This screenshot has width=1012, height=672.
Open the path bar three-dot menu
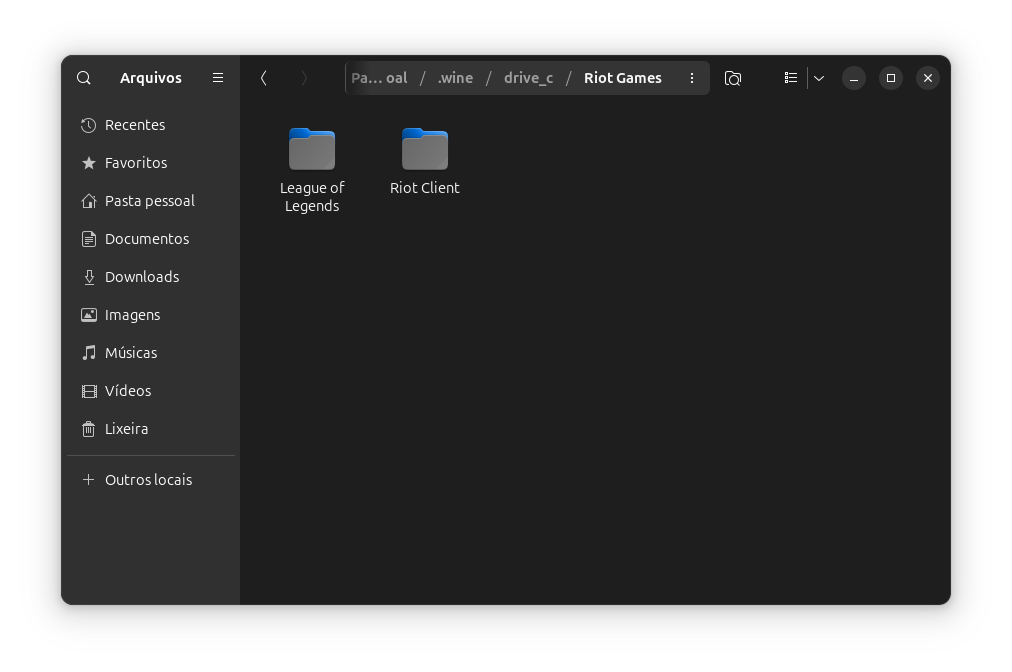click(692, 78)
